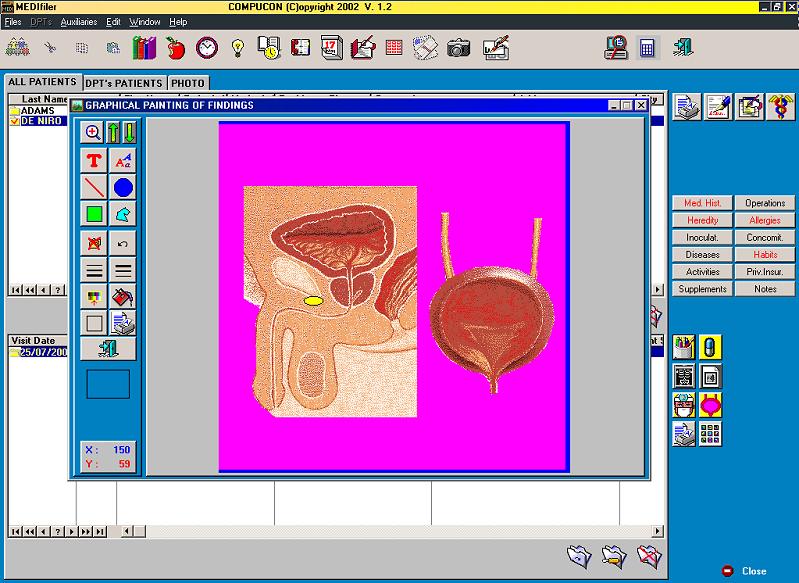799x583 pixels.
Task: Select the green square shape tool
Action: pos(94,214)
